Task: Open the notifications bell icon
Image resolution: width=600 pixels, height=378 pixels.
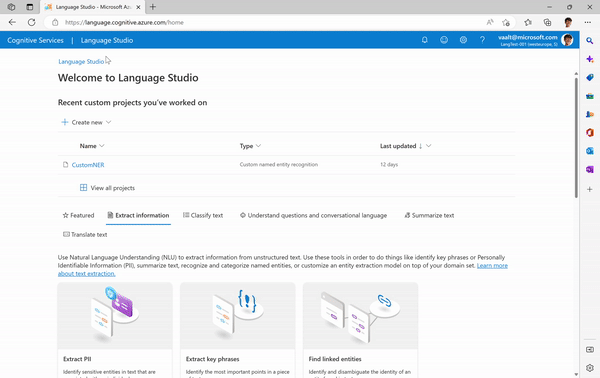Action: [x=424, y=40]
